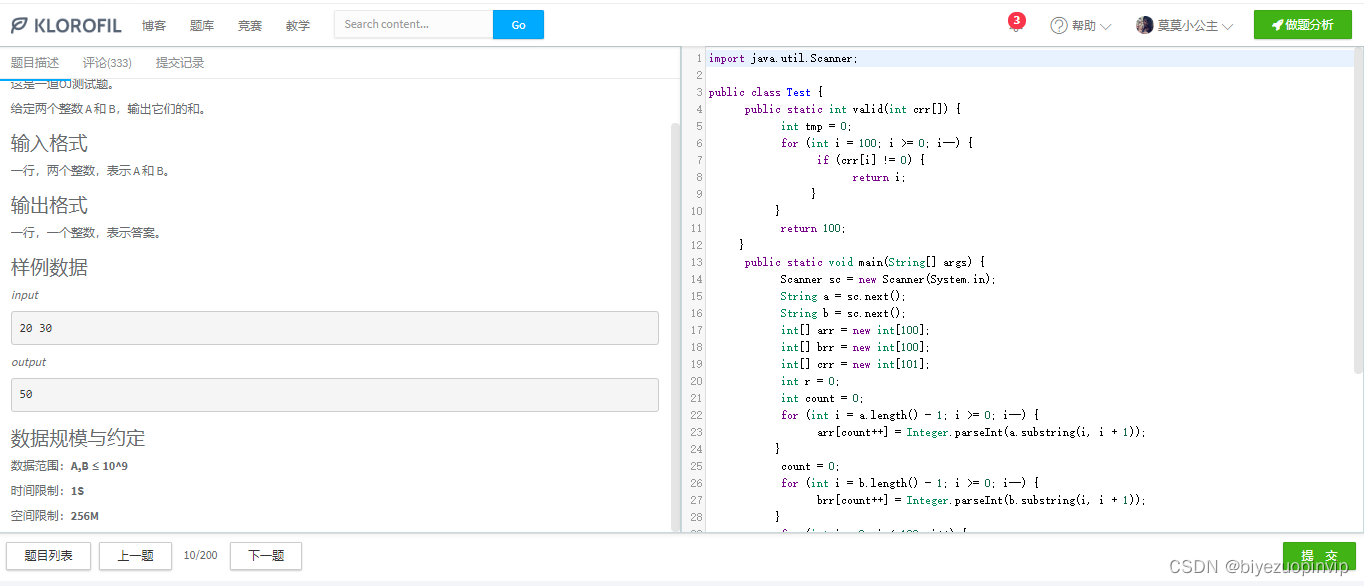Click the 样例数据 heading
This screenshot has height=586, width=1364.
pos(49,267)
